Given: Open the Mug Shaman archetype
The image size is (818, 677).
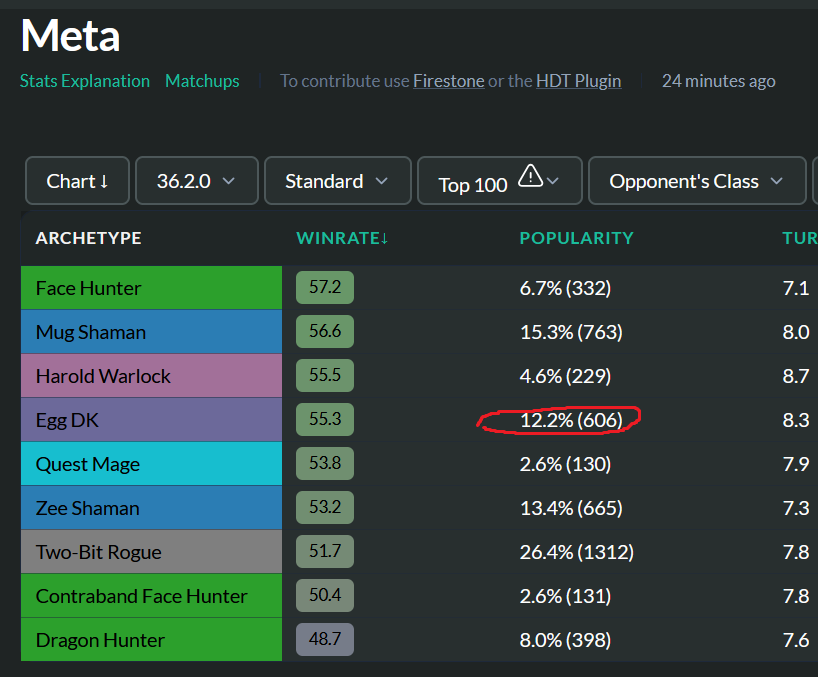Looking at the screenshot, I should point(151,332).
